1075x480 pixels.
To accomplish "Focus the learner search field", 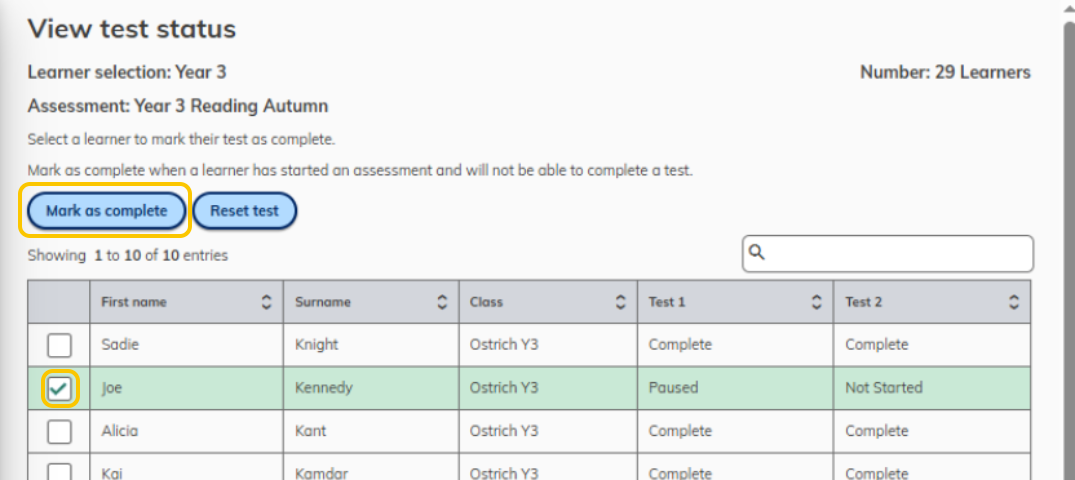I will [x=888, y=254].
